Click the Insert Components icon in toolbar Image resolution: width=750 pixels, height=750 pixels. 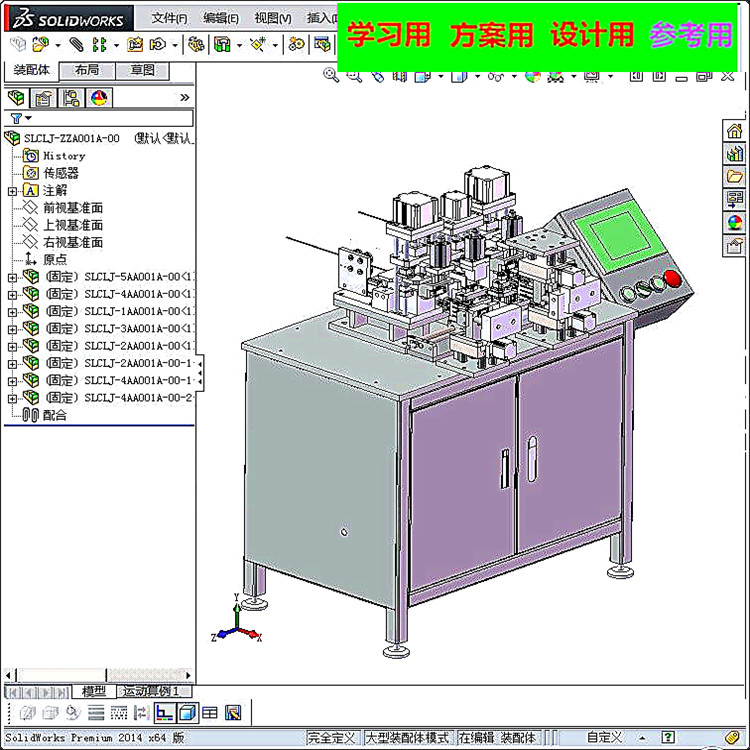pos(40,44)
